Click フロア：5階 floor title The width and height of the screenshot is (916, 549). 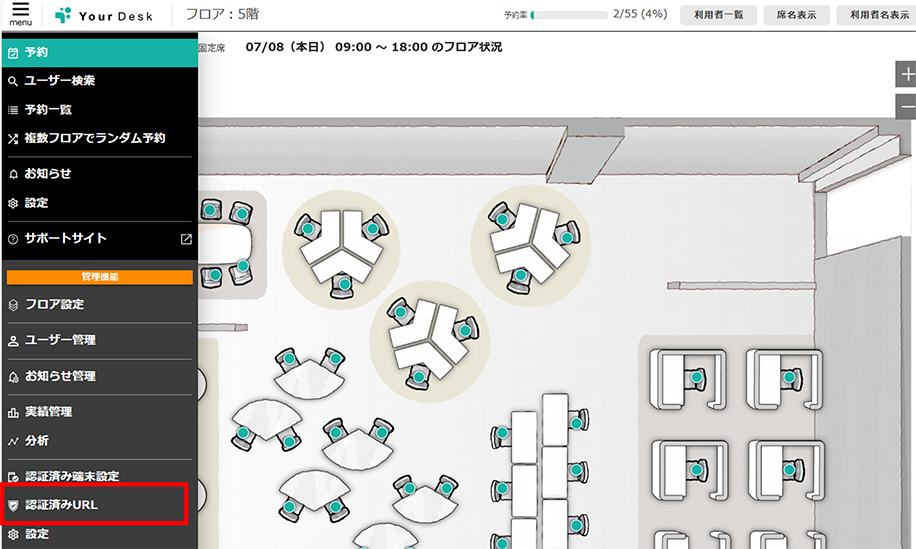coord(222,14)
